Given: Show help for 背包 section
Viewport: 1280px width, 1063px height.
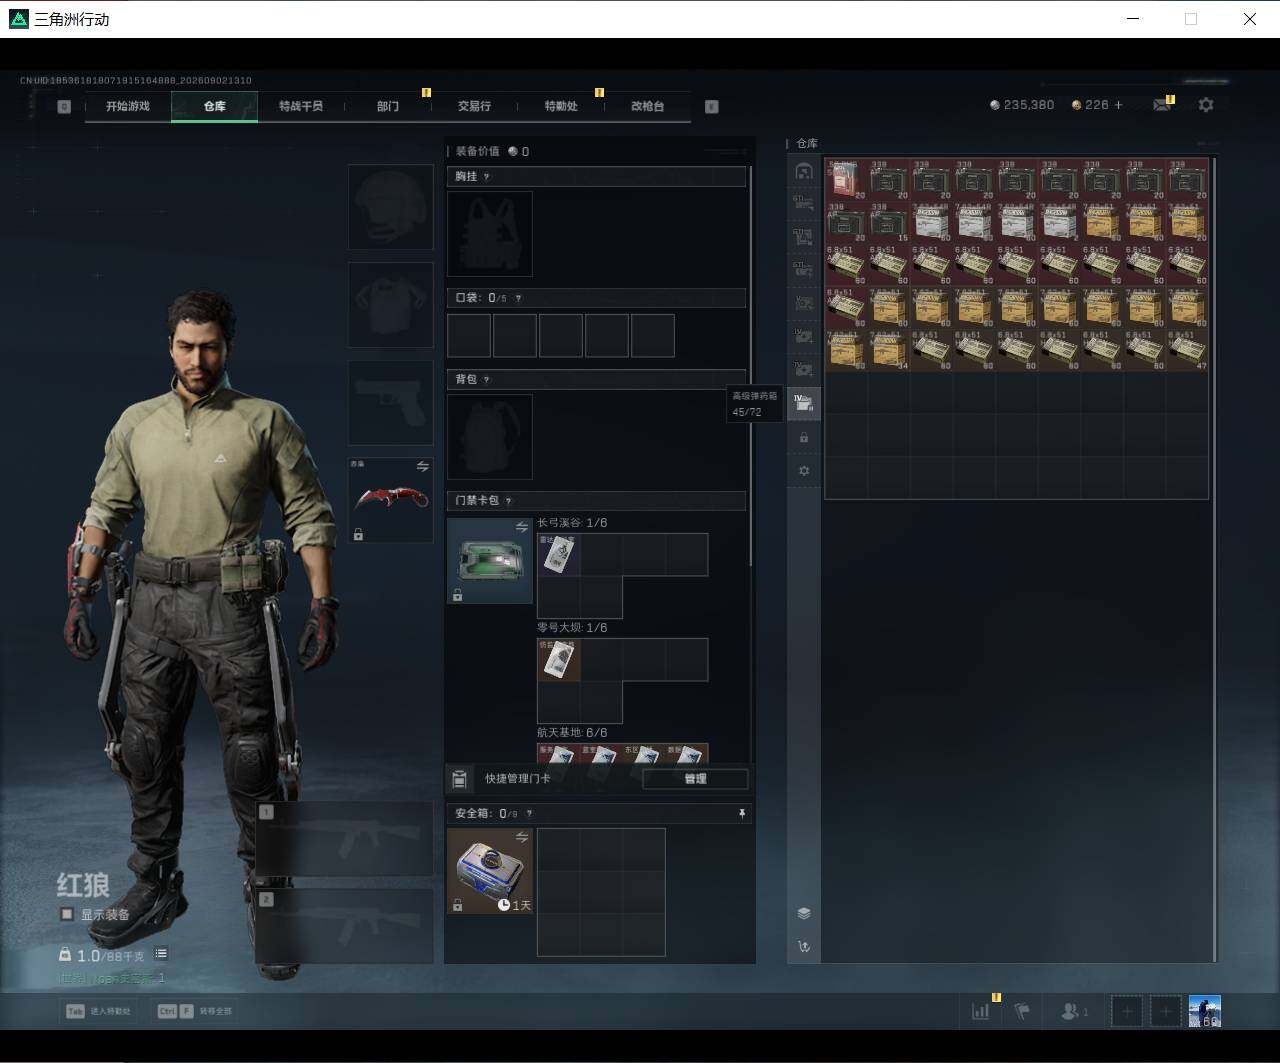Looking at the screenshot, I should click(487, 380).
